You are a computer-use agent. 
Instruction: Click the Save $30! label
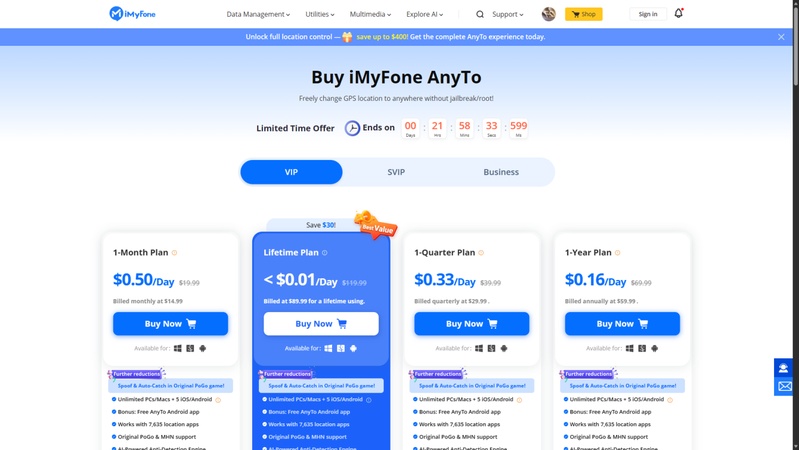pos(321,225)
